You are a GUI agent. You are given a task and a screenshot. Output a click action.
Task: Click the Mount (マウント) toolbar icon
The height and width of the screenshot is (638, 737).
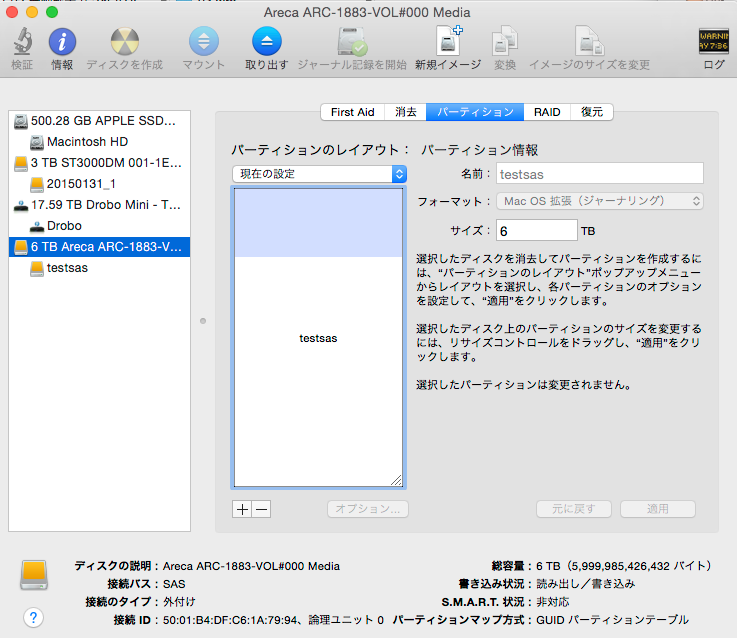pyautogui.click(x=204, y=41)
